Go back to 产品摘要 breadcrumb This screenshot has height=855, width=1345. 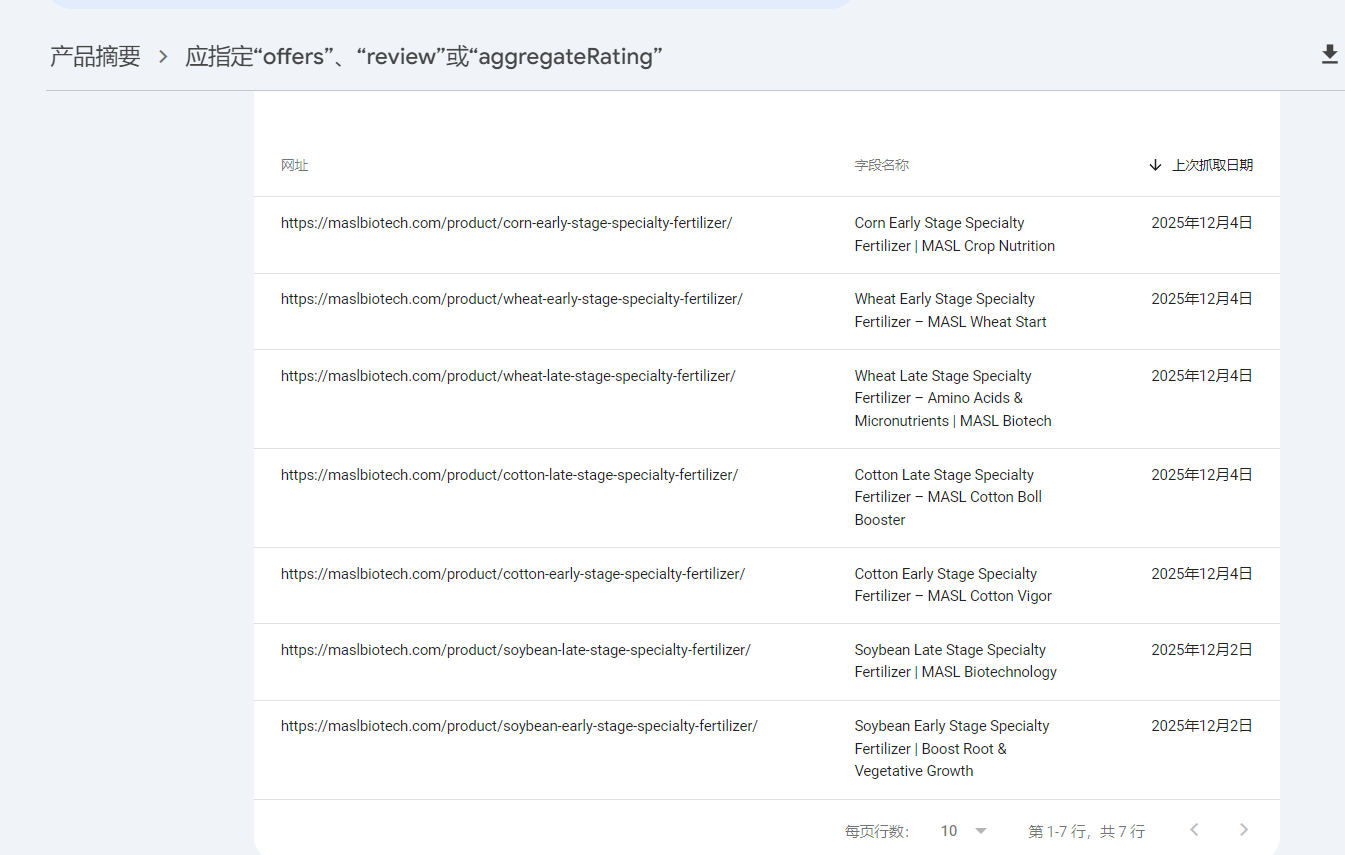[x=95, y=57]
